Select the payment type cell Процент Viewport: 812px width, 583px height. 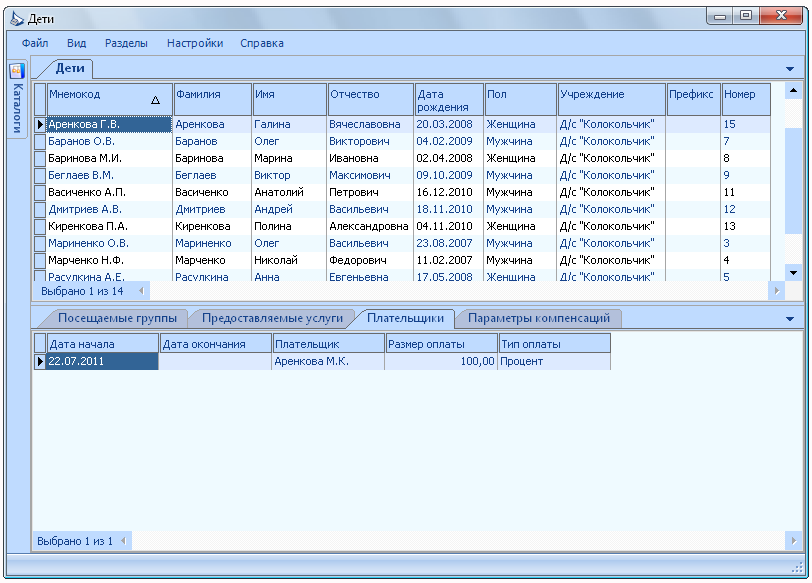pyautogui.click(x=555, y=361)
